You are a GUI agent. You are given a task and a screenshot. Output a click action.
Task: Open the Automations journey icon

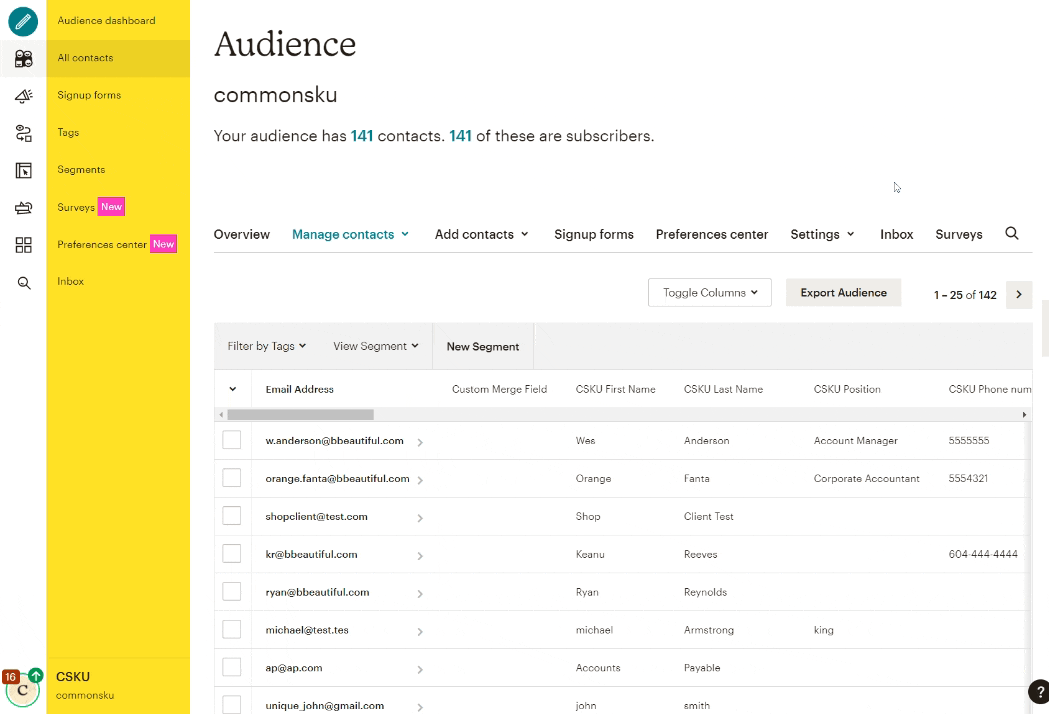[22, 132]
